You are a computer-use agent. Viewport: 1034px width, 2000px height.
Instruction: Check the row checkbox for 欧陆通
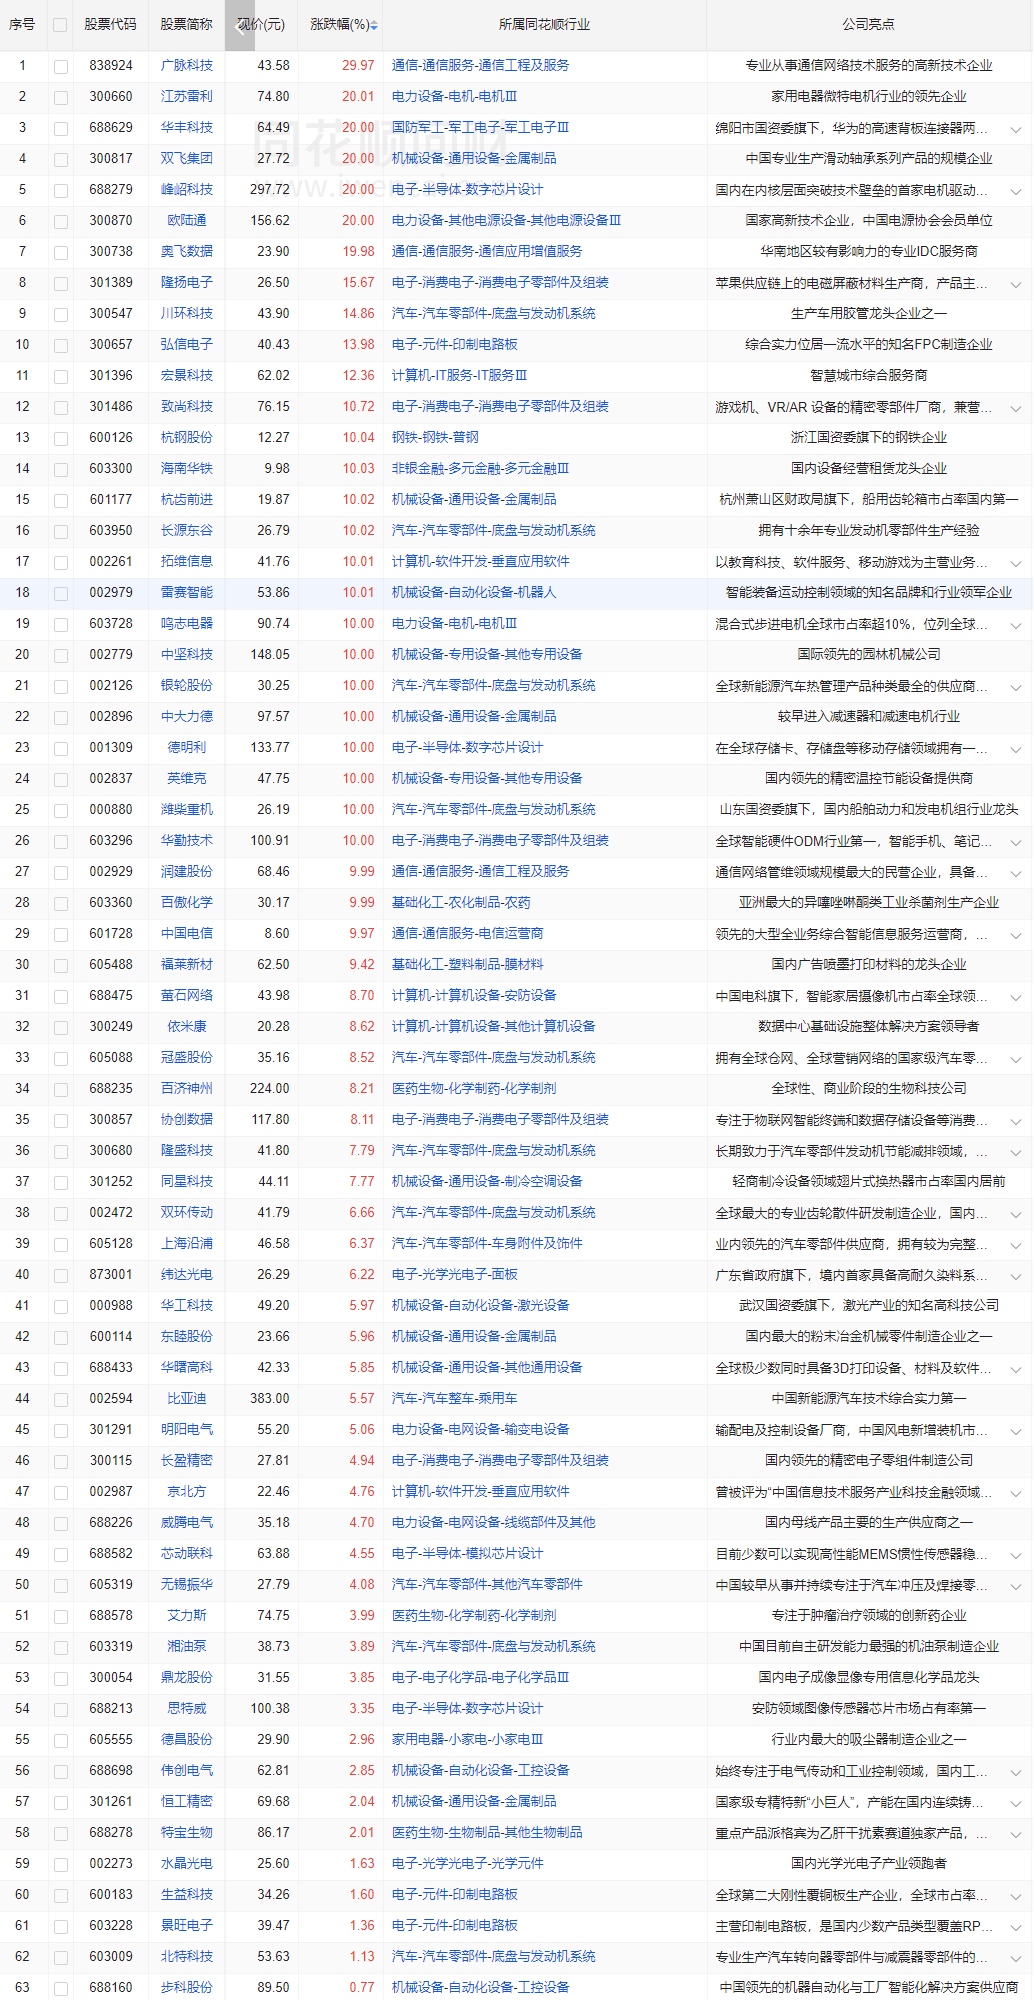[61, 221]
